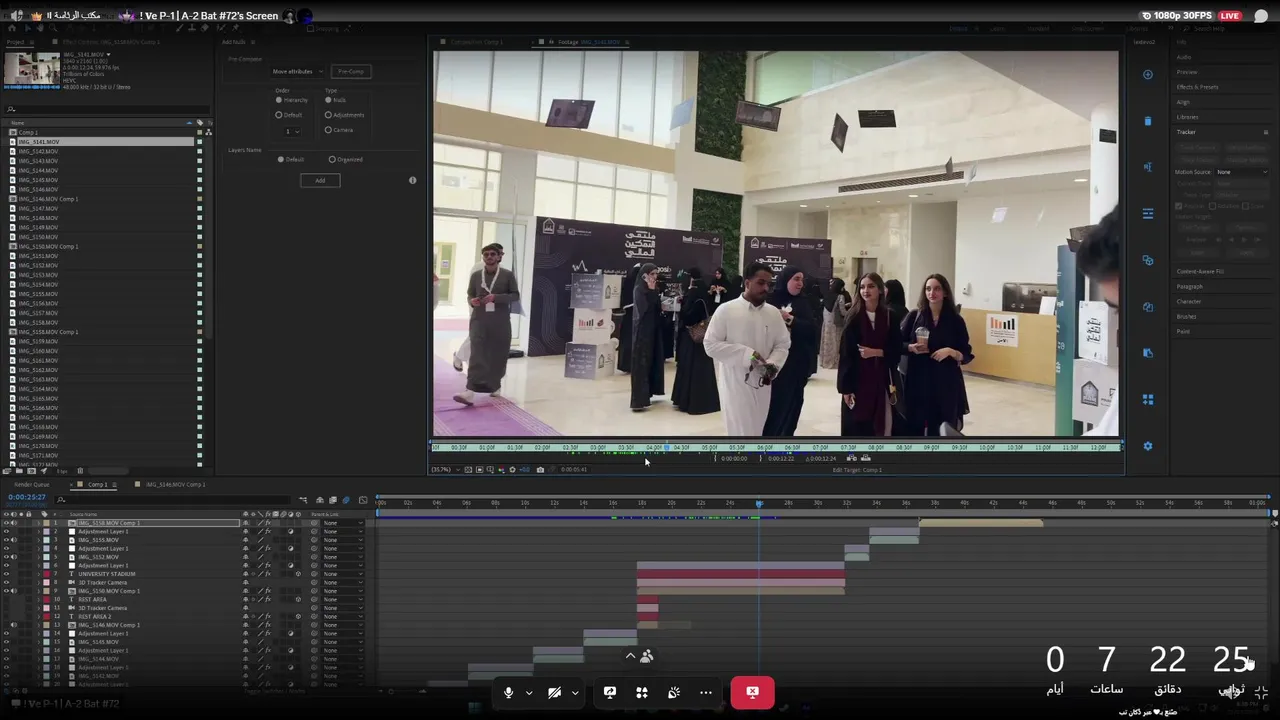Click the camera-off icon in the meeting toolbar
Viewport: 1280px width, 720px height.
pyautogui.click(x=554, y=692)
